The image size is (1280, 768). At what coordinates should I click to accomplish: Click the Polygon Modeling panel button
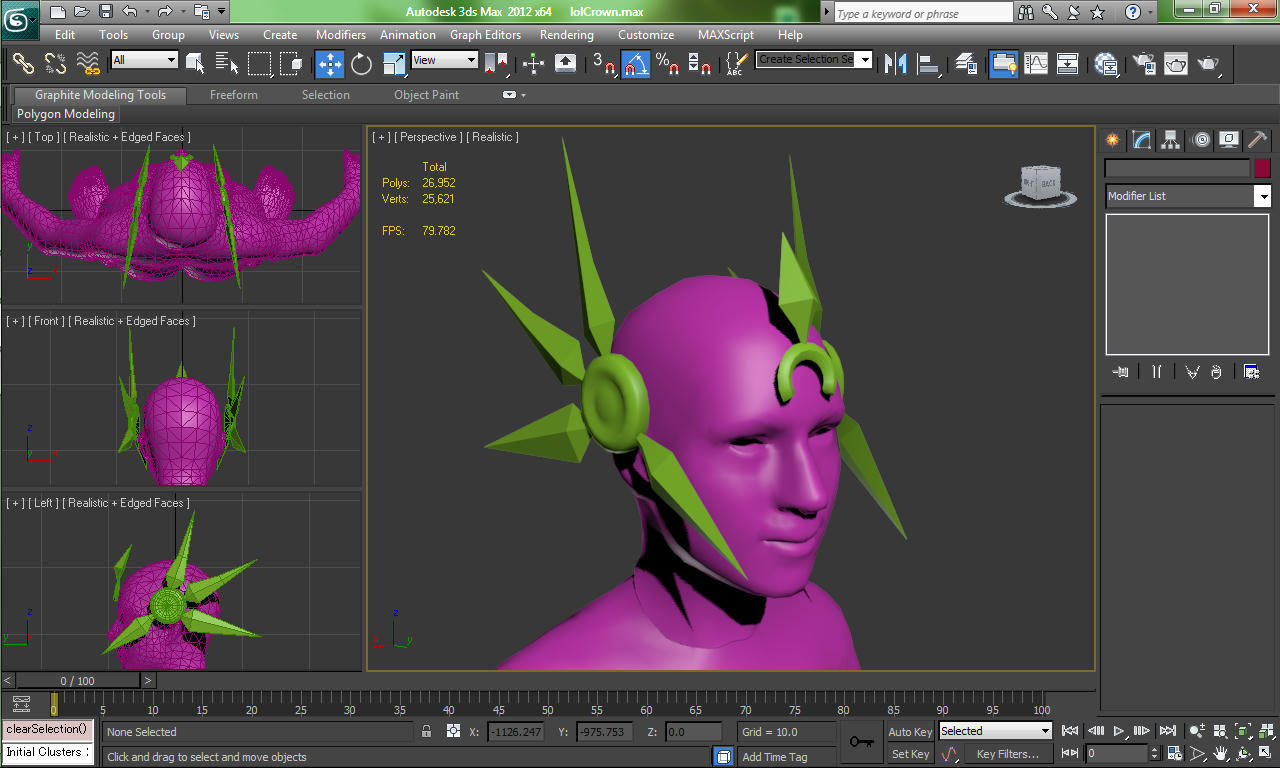tap(66, 114)
